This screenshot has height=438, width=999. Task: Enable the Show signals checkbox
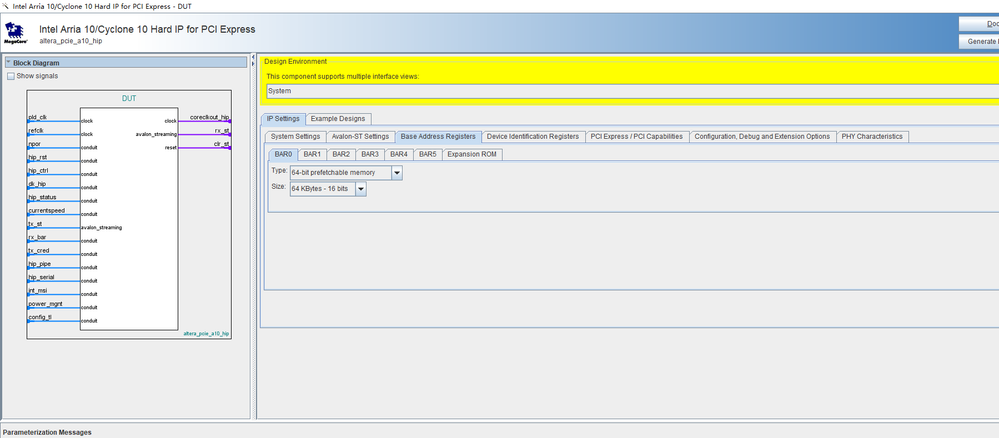click(x=10, y=76)
